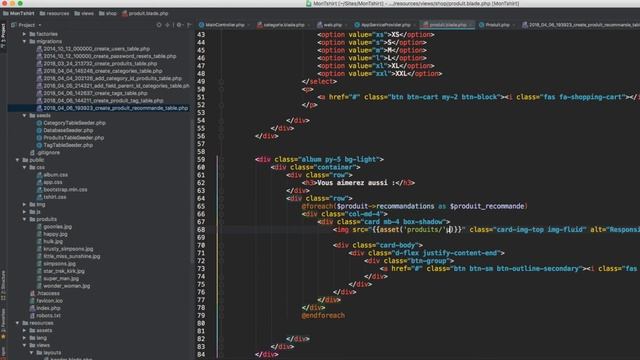Click the locate/scroll from source icon in Project panel

(x=159, y=25)
